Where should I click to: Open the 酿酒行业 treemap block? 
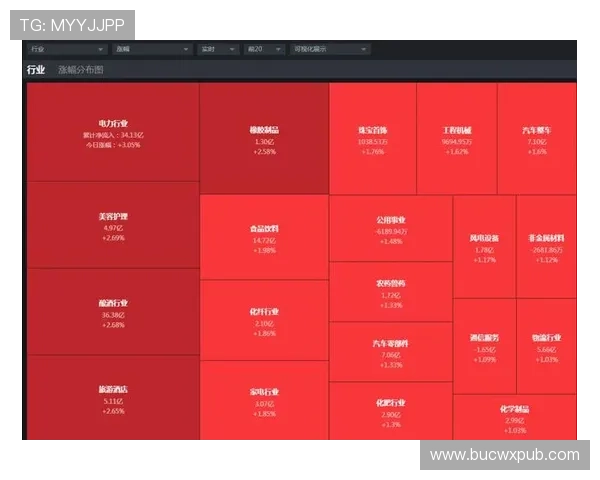[x=113, y=312]
